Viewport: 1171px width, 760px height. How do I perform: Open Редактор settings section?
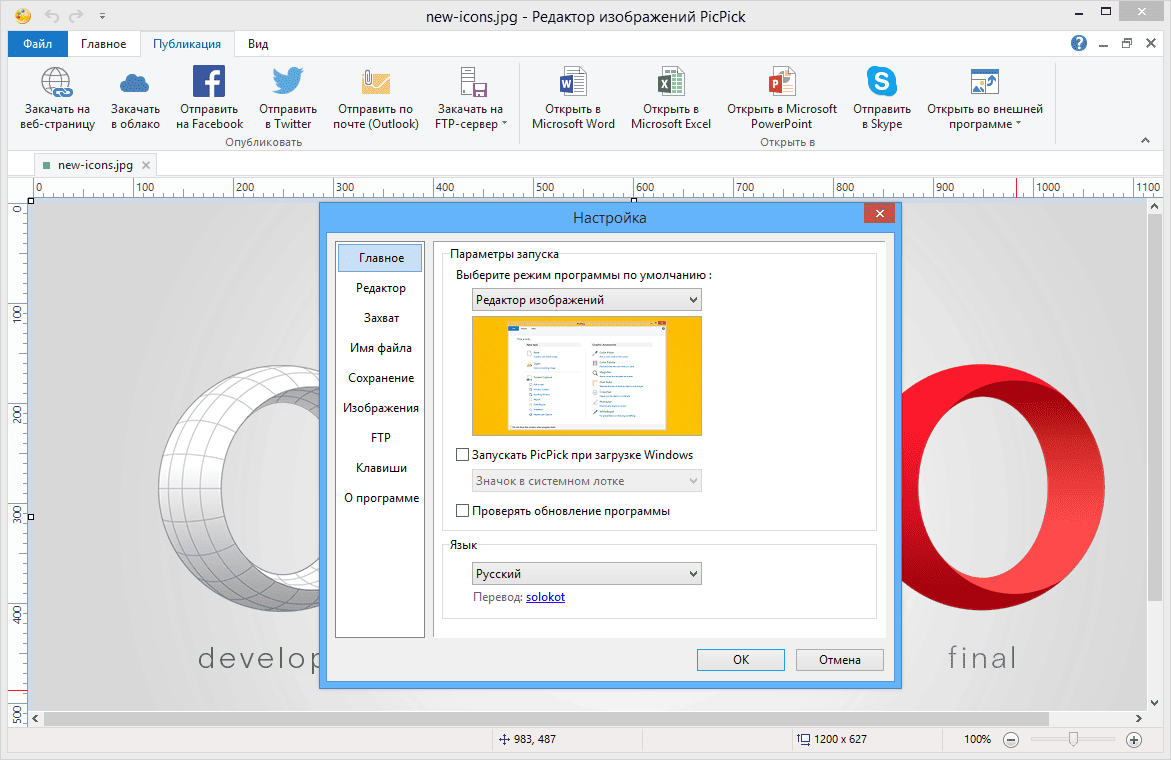click(x=381, y=287)
